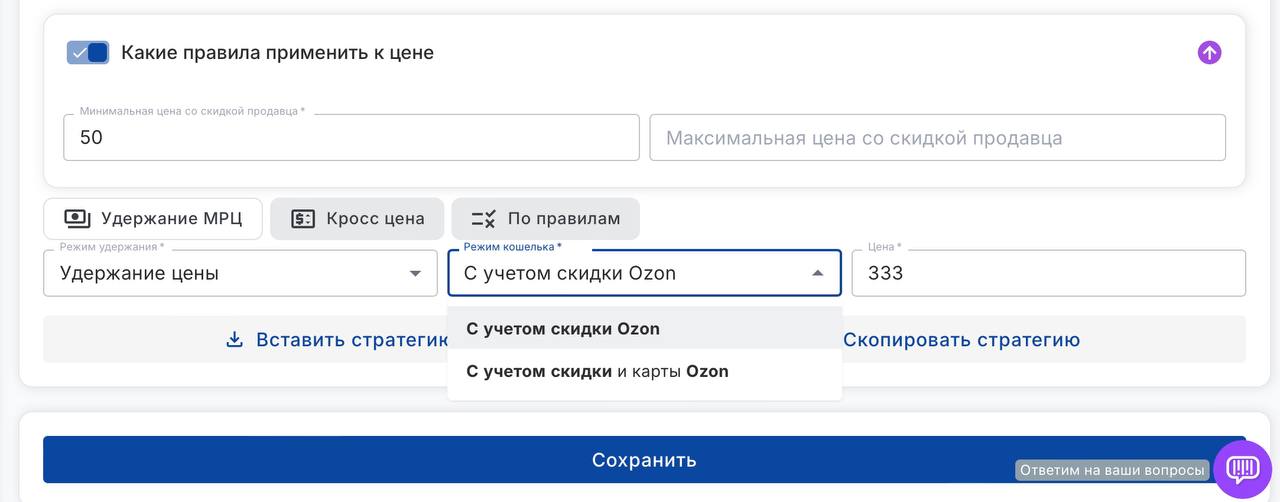
Task: Click the Цена field containing 333
Action: (1047, 274)
